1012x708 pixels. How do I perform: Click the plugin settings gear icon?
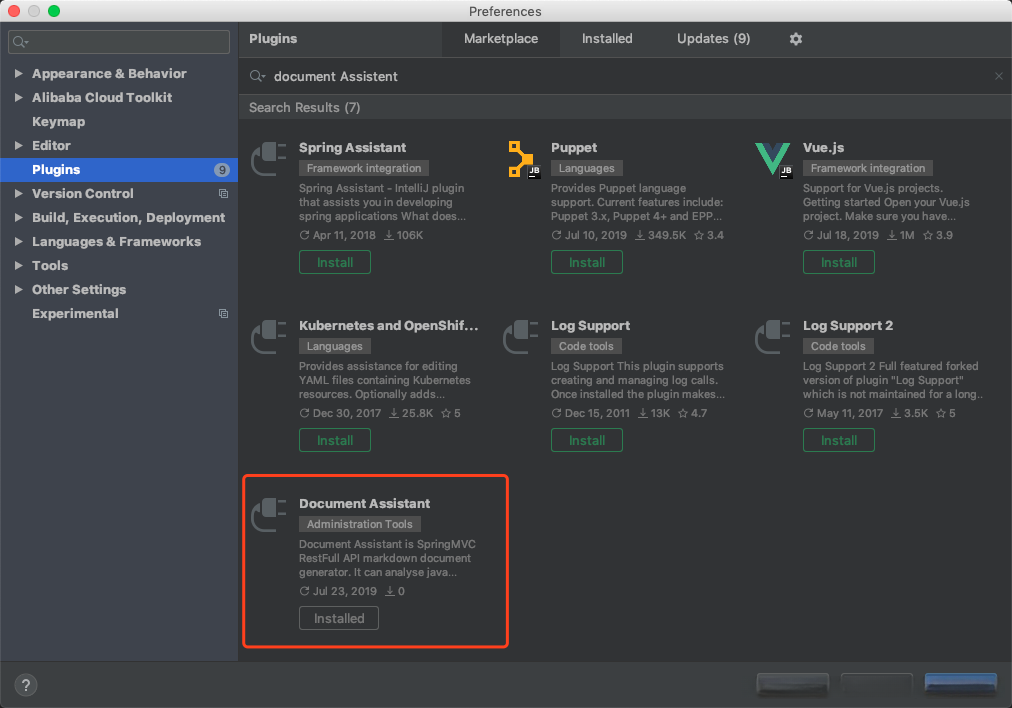click(796, 39)
